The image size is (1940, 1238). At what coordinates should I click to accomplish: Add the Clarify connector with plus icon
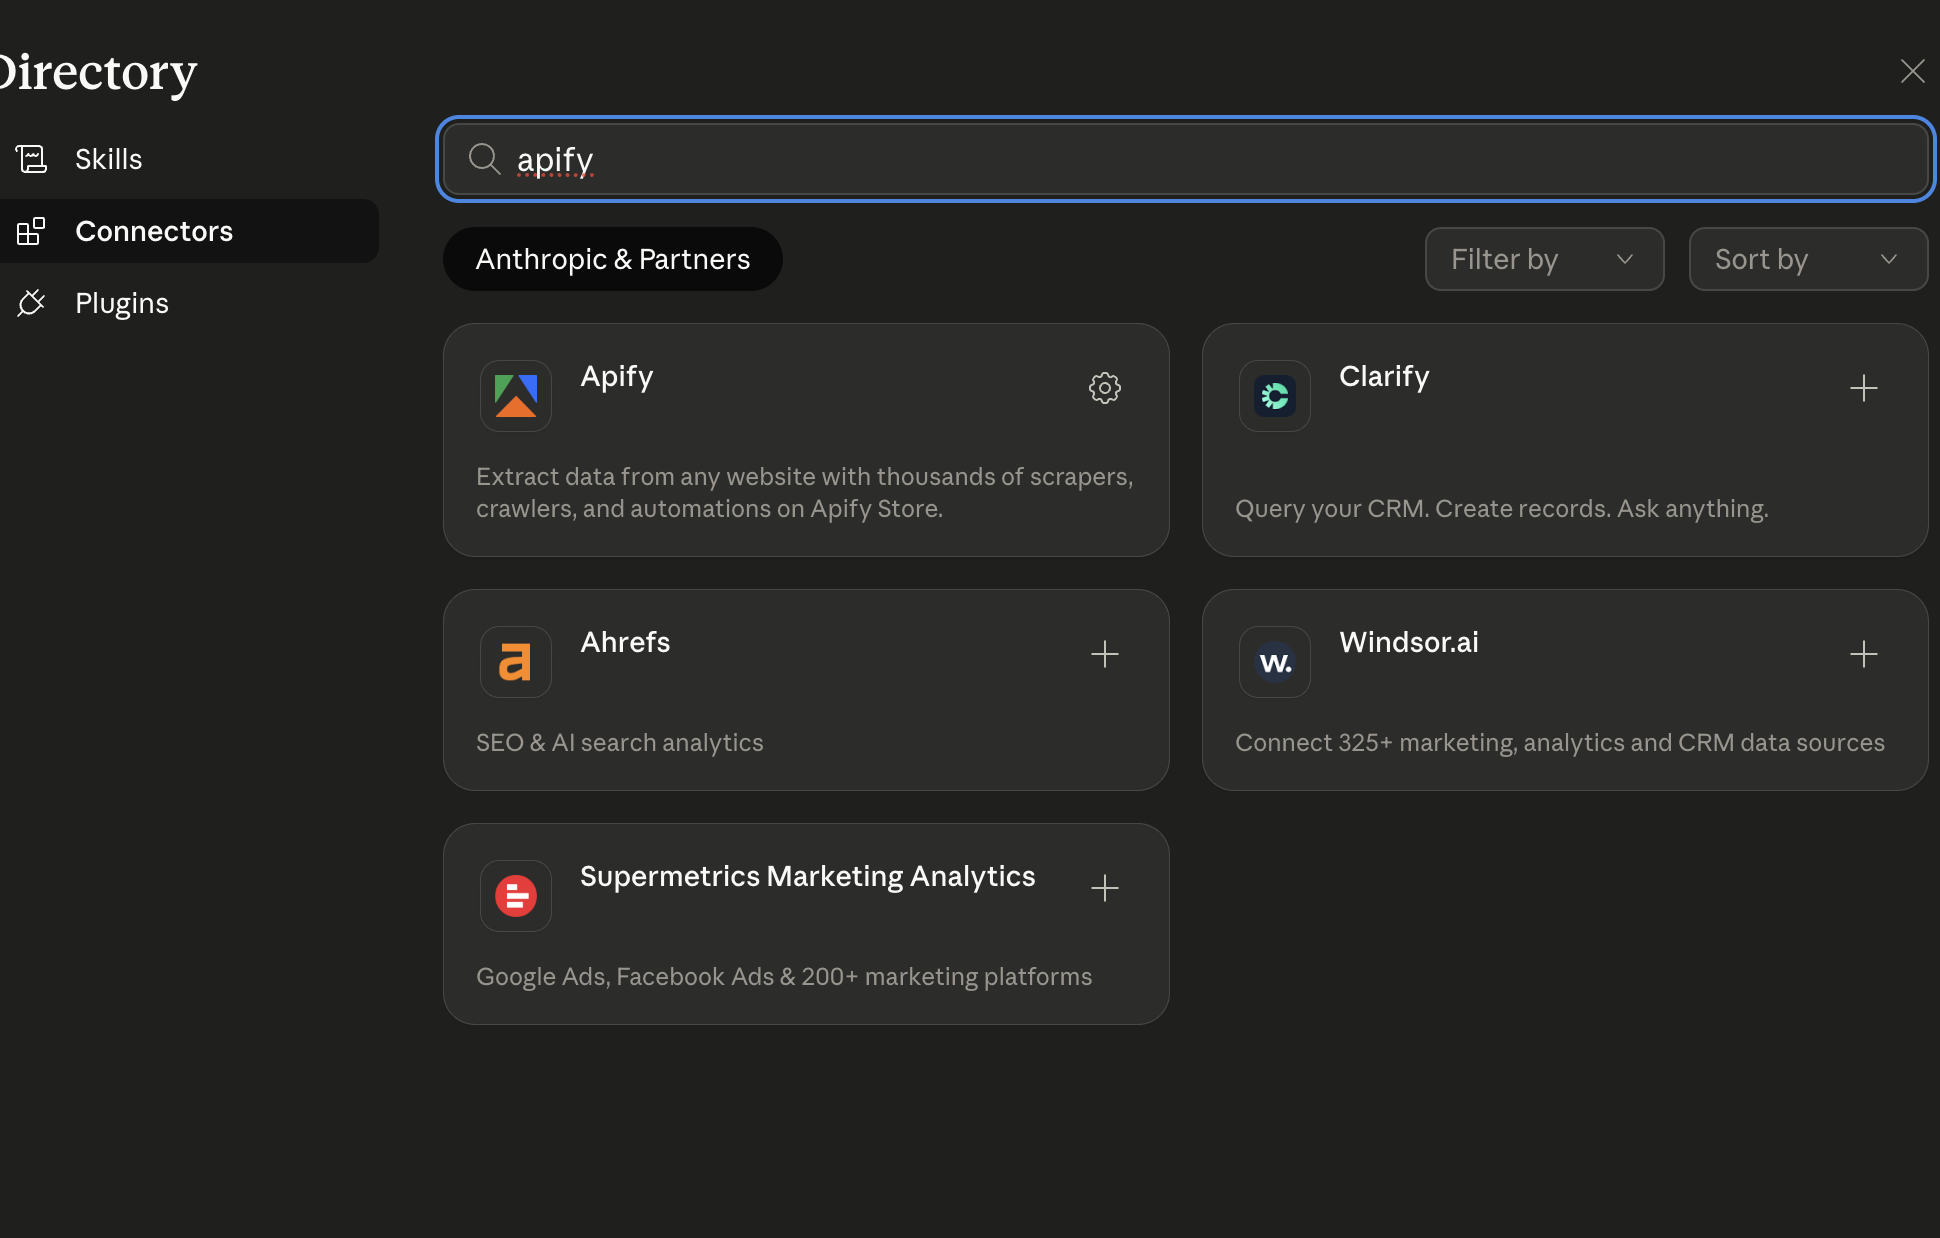[1863, 388]
